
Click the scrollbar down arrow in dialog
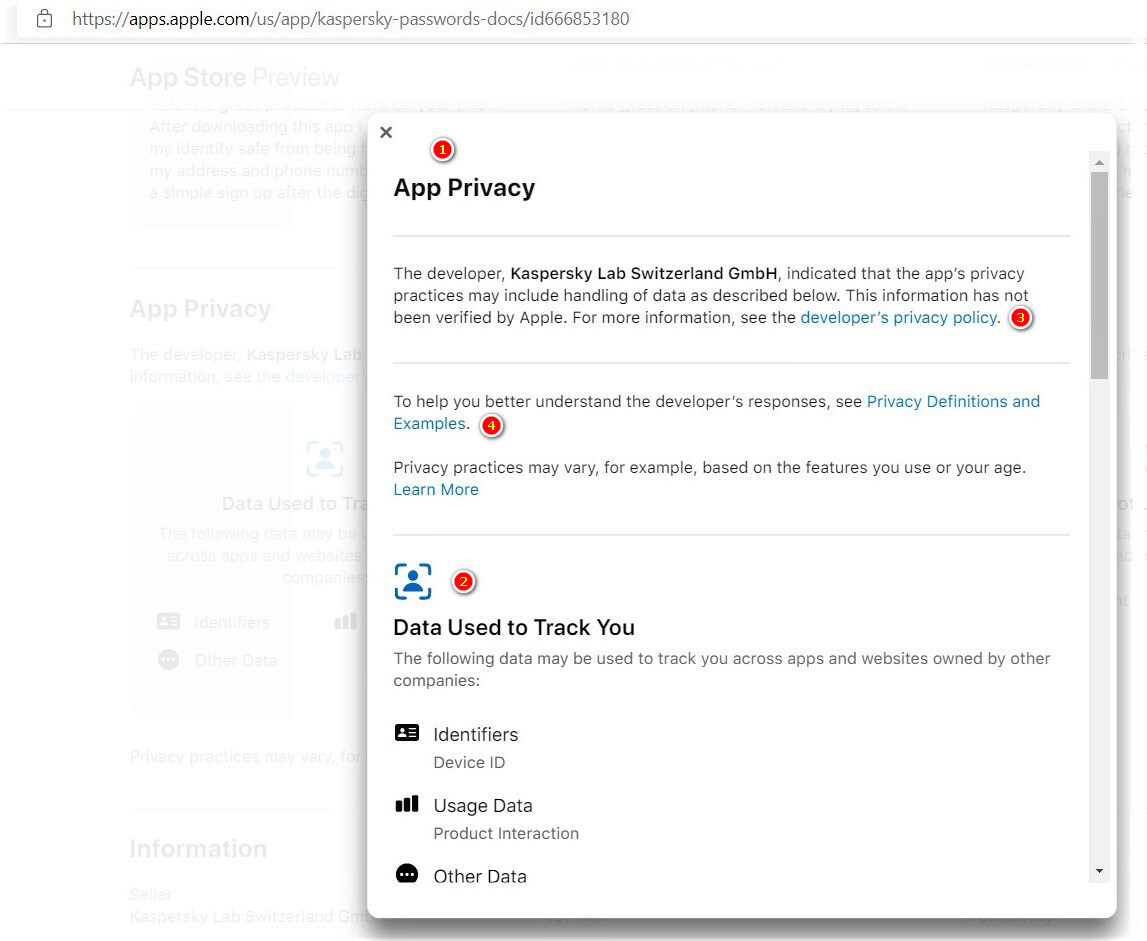tap(1099, 871)
